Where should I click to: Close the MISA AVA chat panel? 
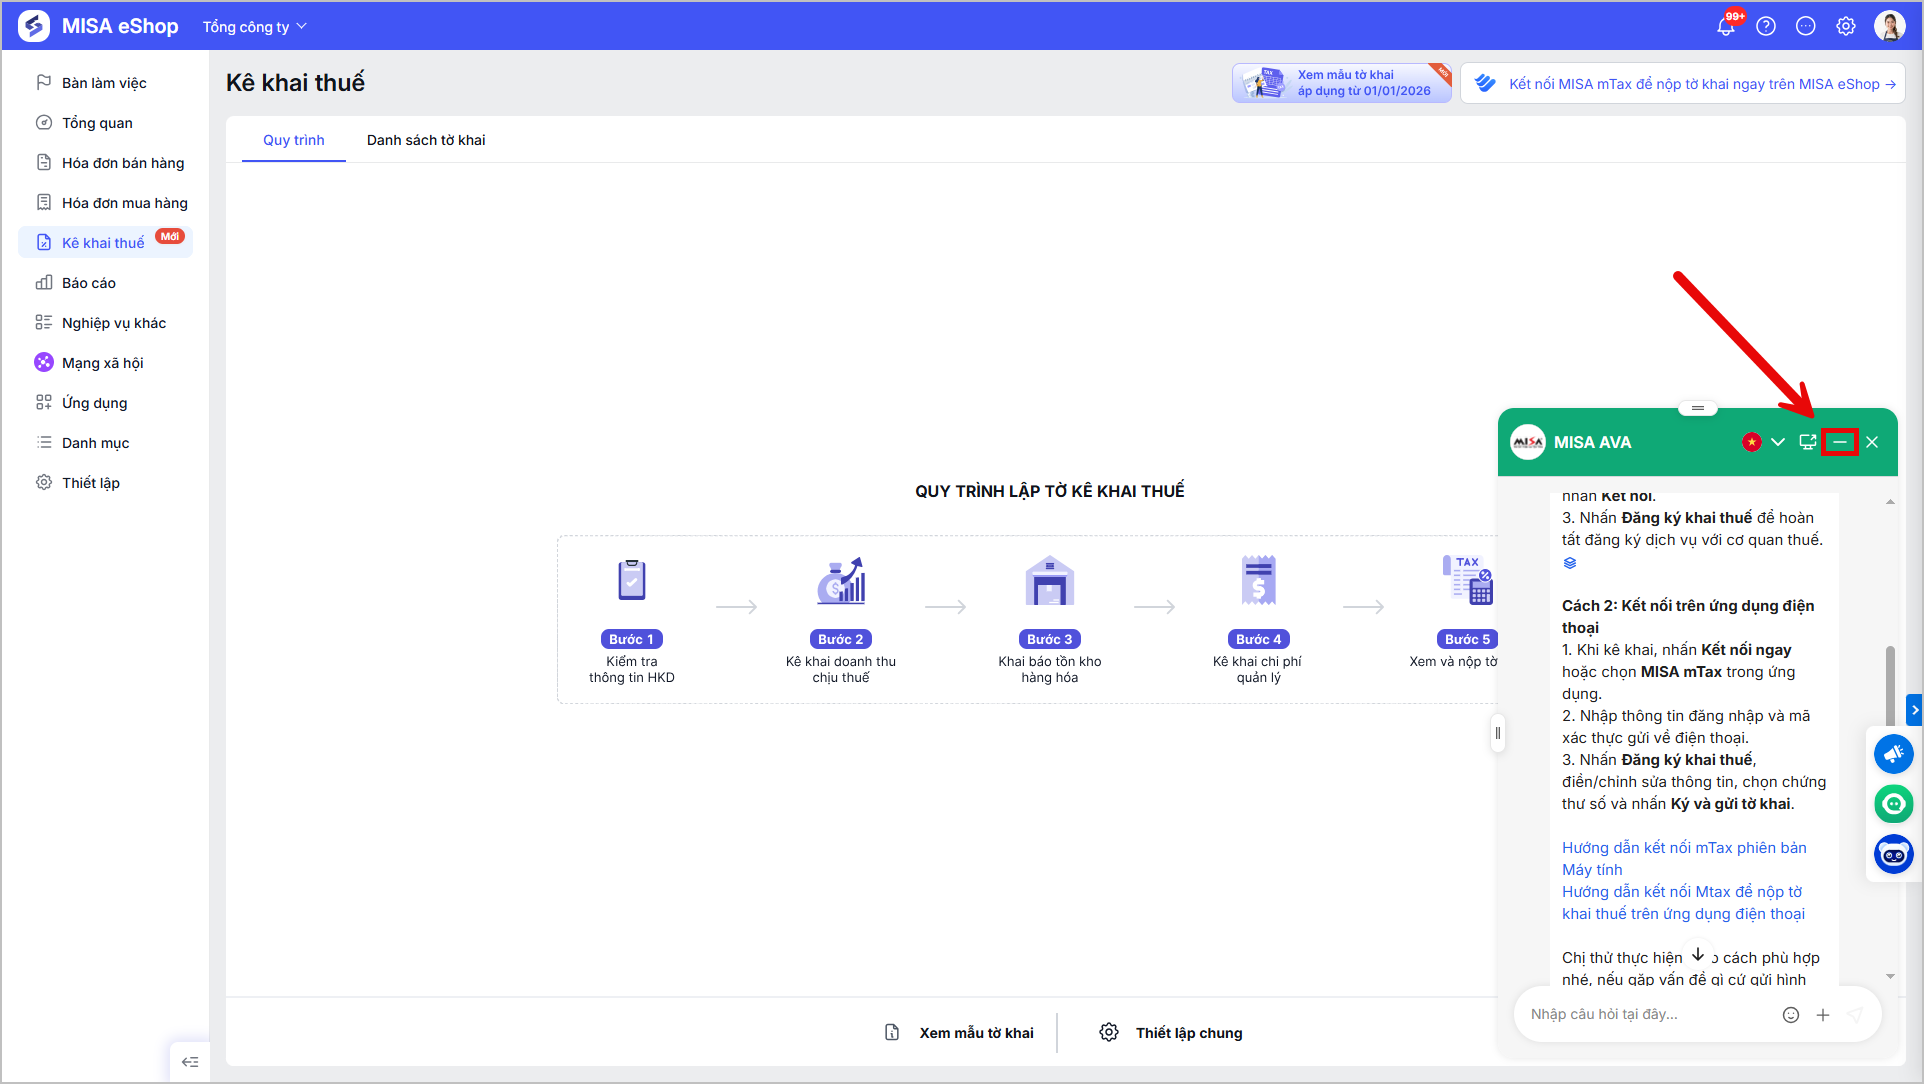[1873, 442]
